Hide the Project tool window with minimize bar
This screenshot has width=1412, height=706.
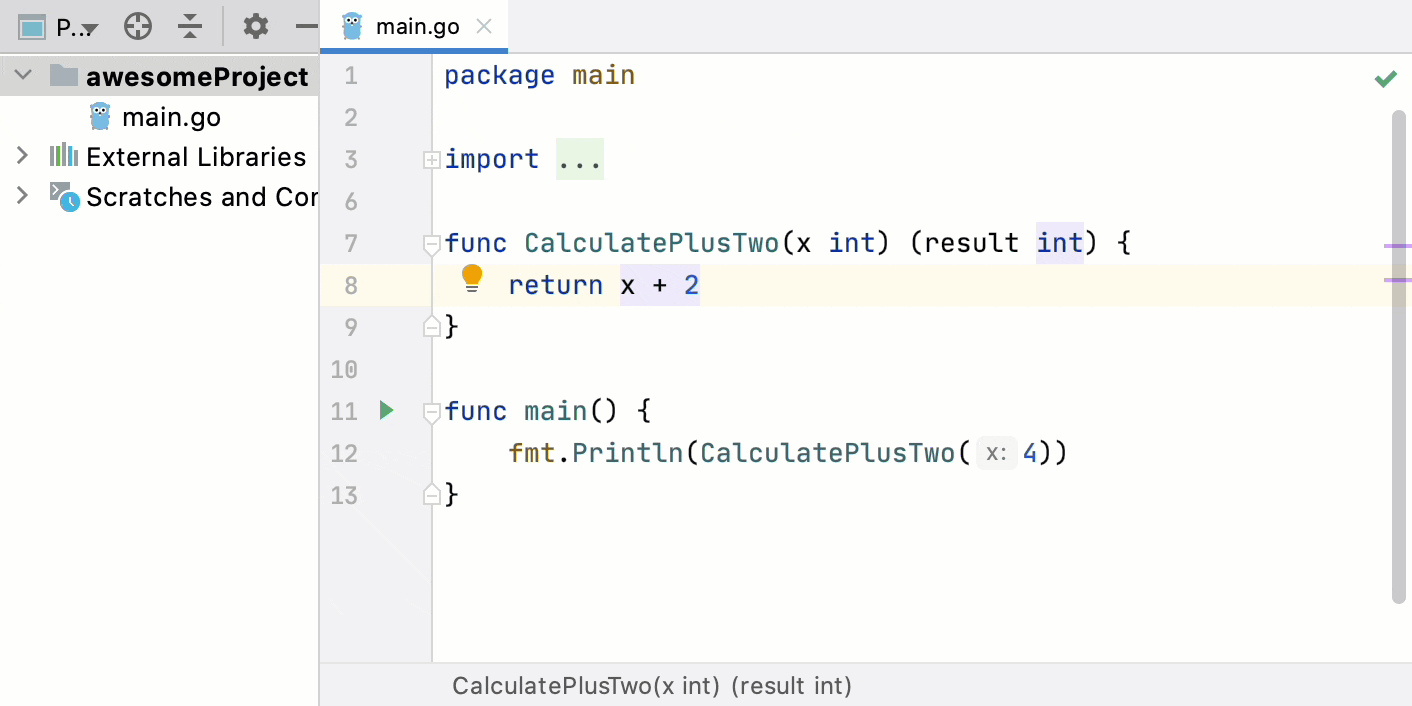point(306,27)
